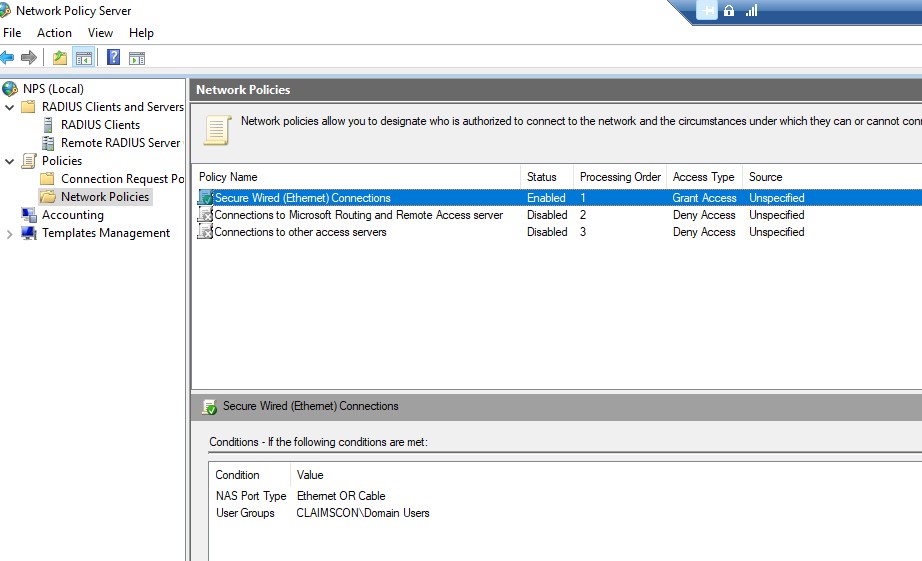This screenshot has height=561, width=922.
Task: Select 'Secure Wired (Ethernet) Connections' policy name
Action: point(302,198)
